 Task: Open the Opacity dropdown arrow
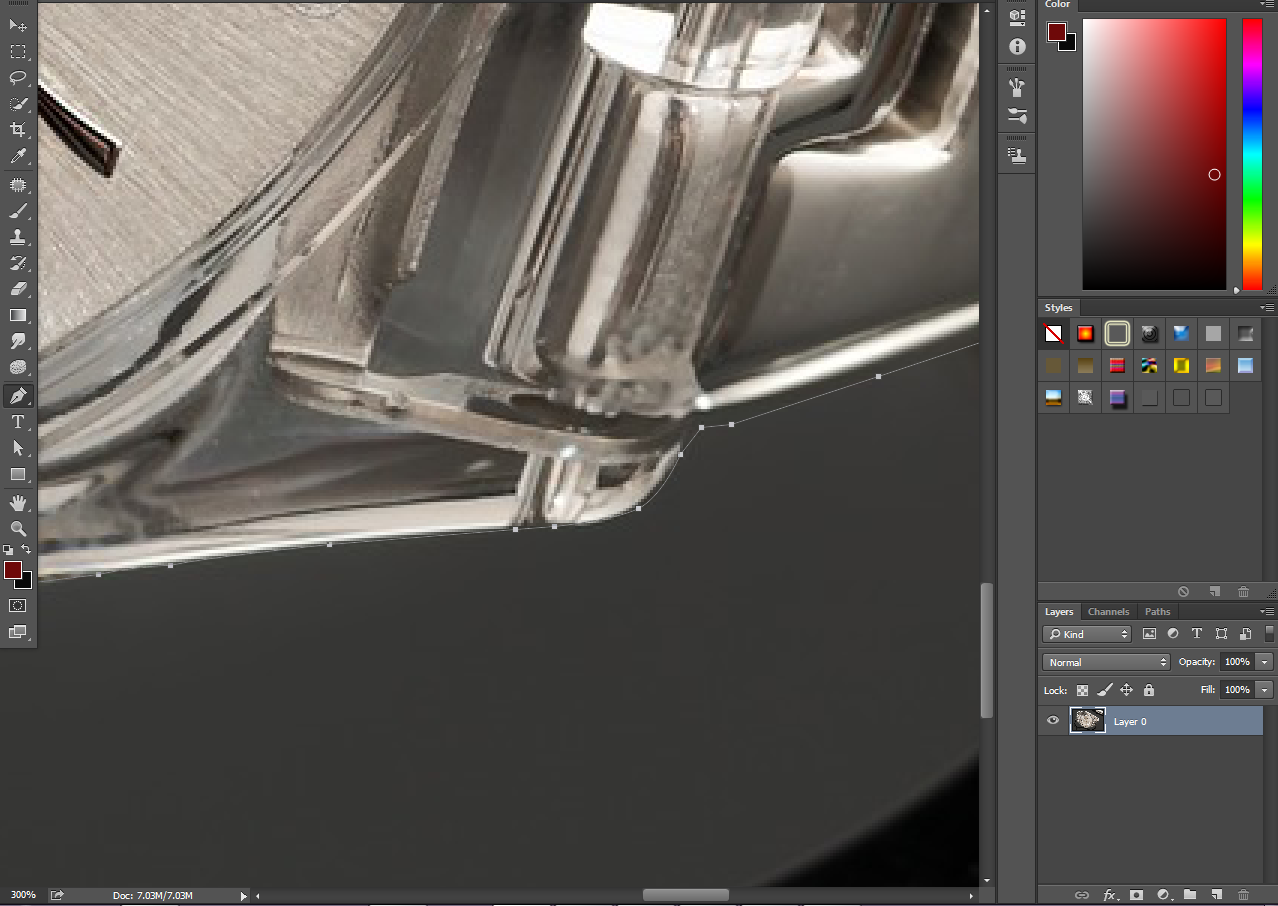(1262, 661)
